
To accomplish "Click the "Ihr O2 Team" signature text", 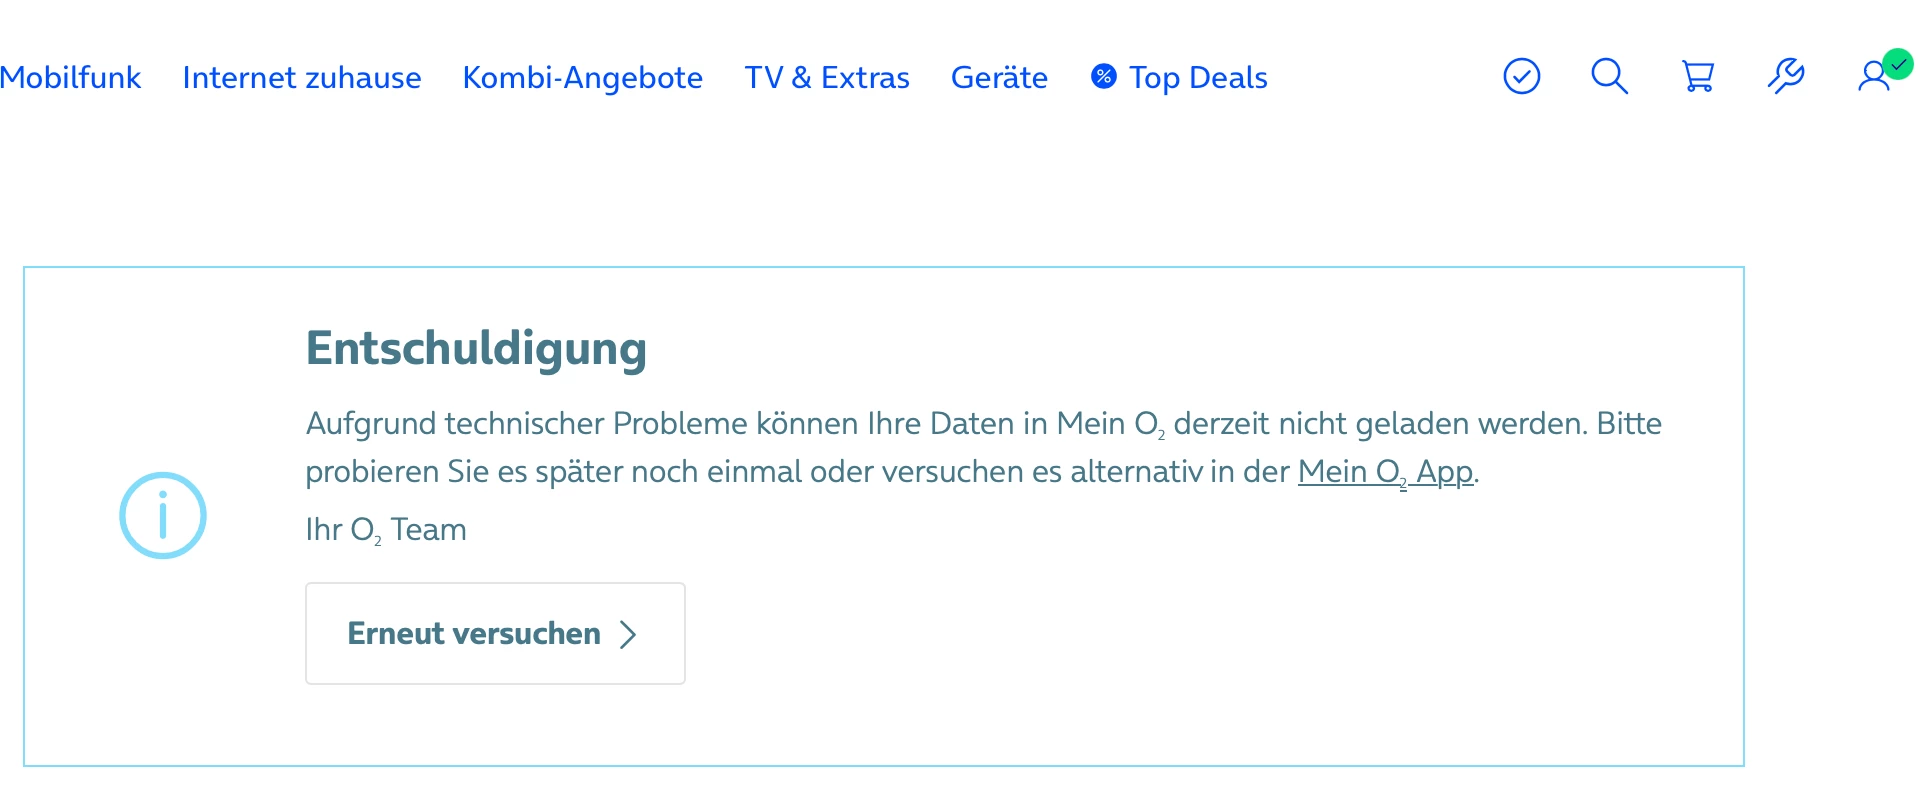I will tap(386, 530).
